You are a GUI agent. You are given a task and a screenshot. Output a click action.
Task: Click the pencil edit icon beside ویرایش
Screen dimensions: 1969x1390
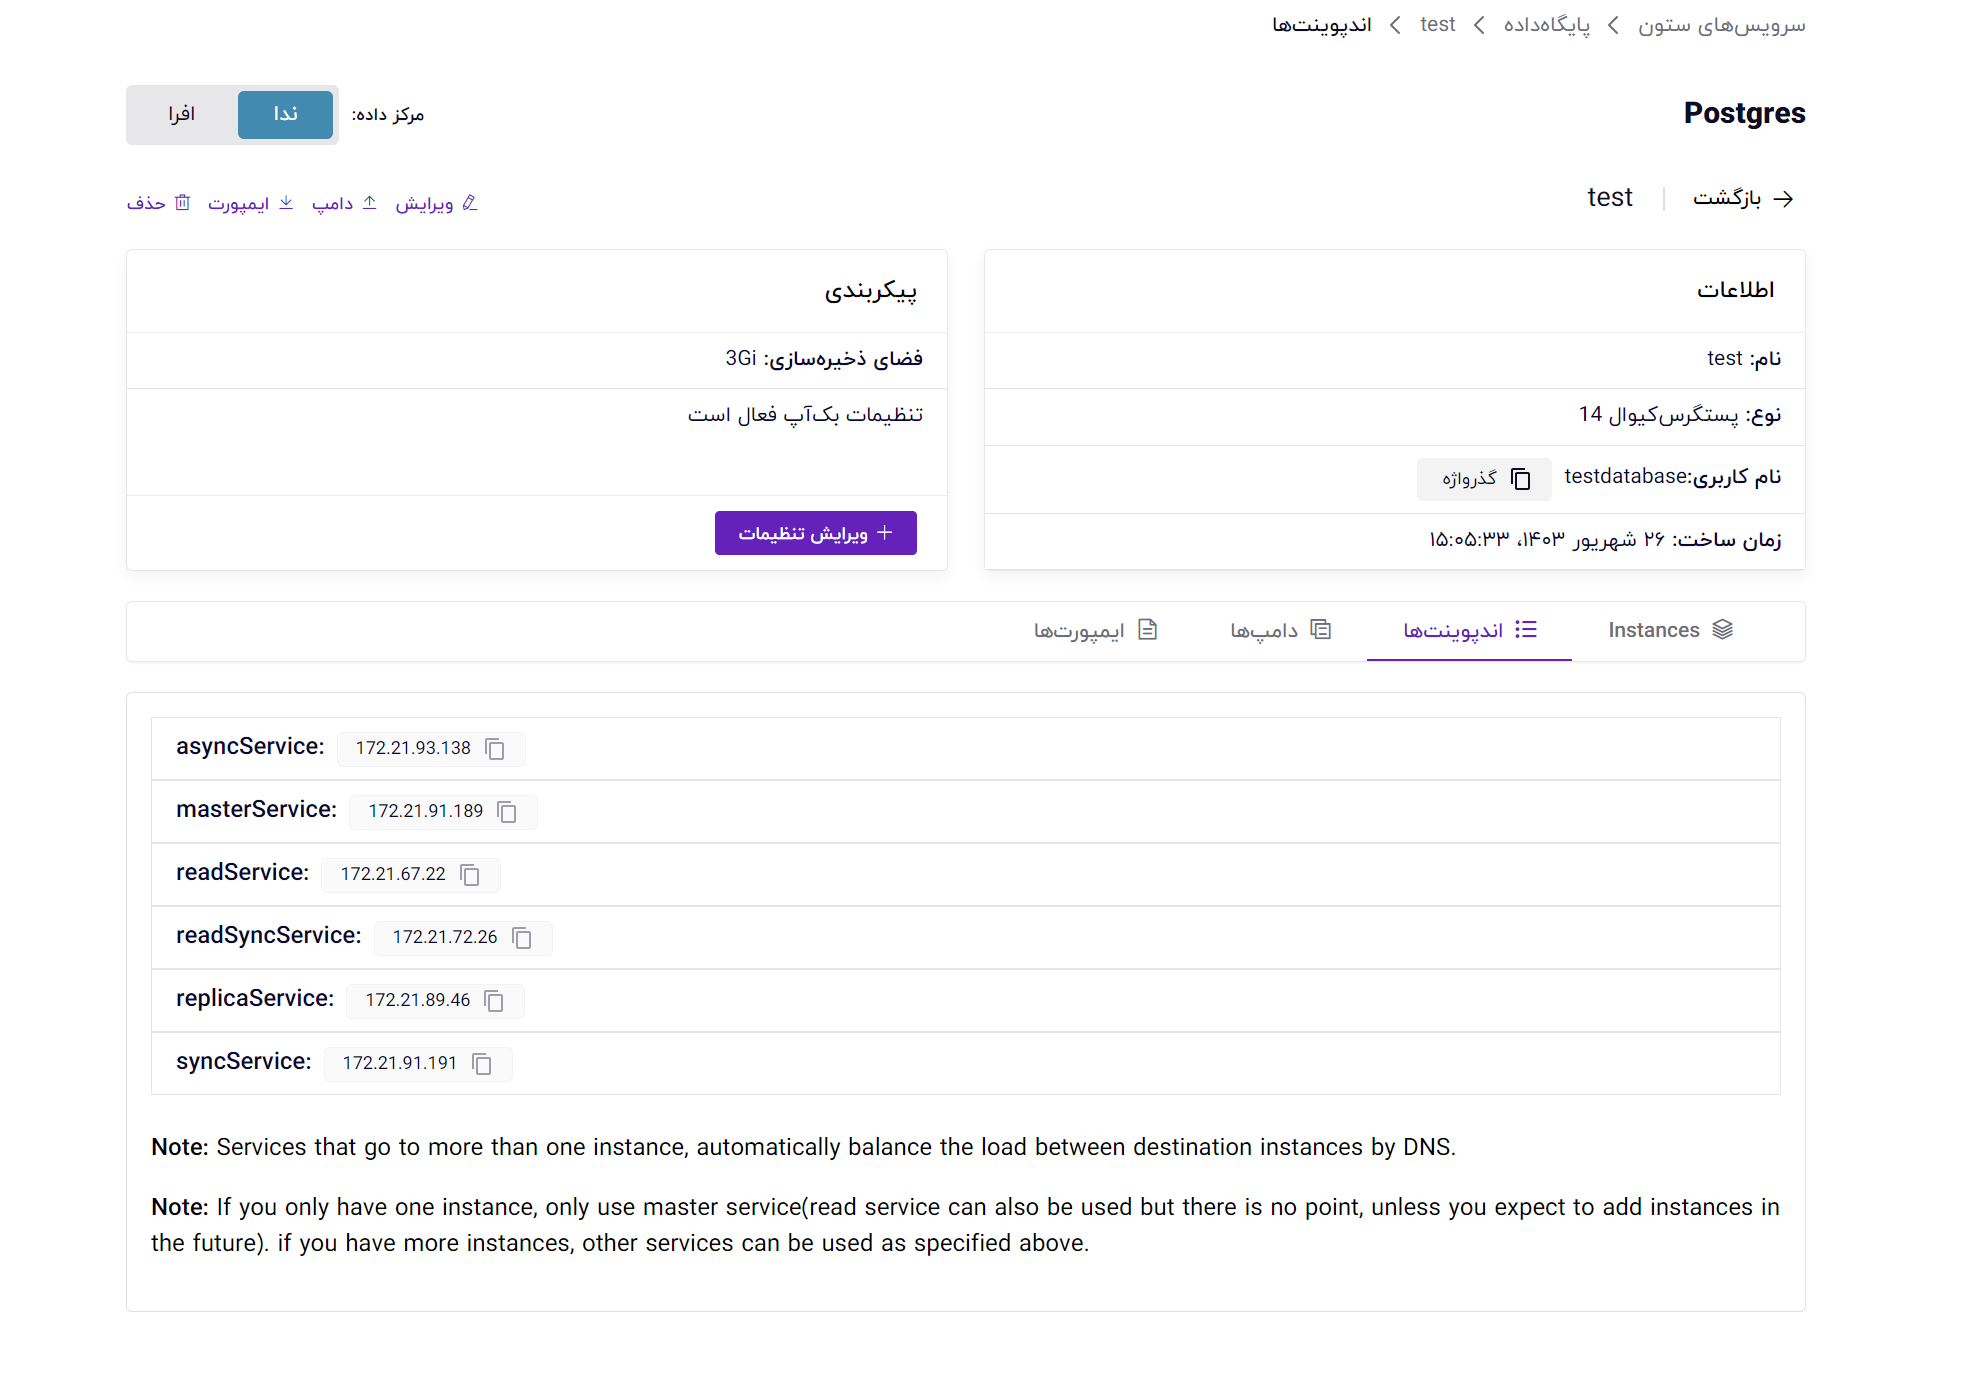(470, 203)
